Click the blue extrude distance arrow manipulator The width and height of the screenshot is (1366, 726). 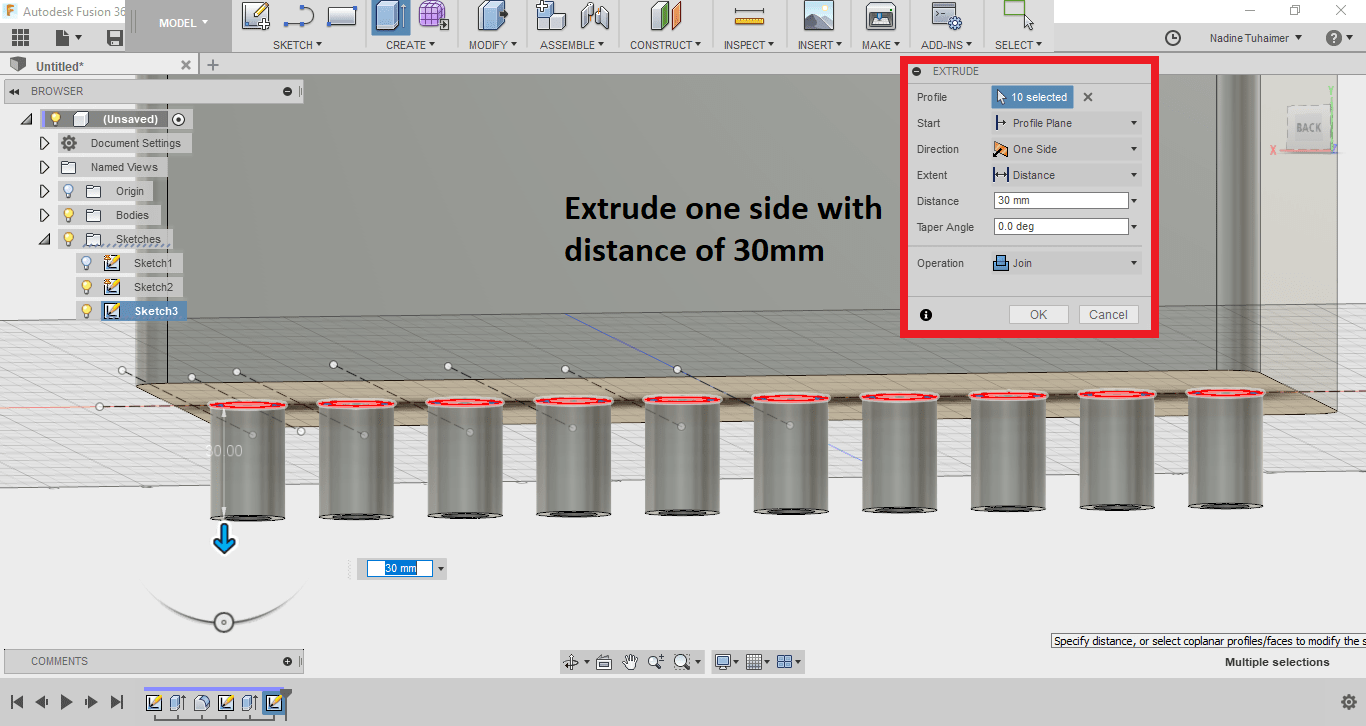(224, 540)
